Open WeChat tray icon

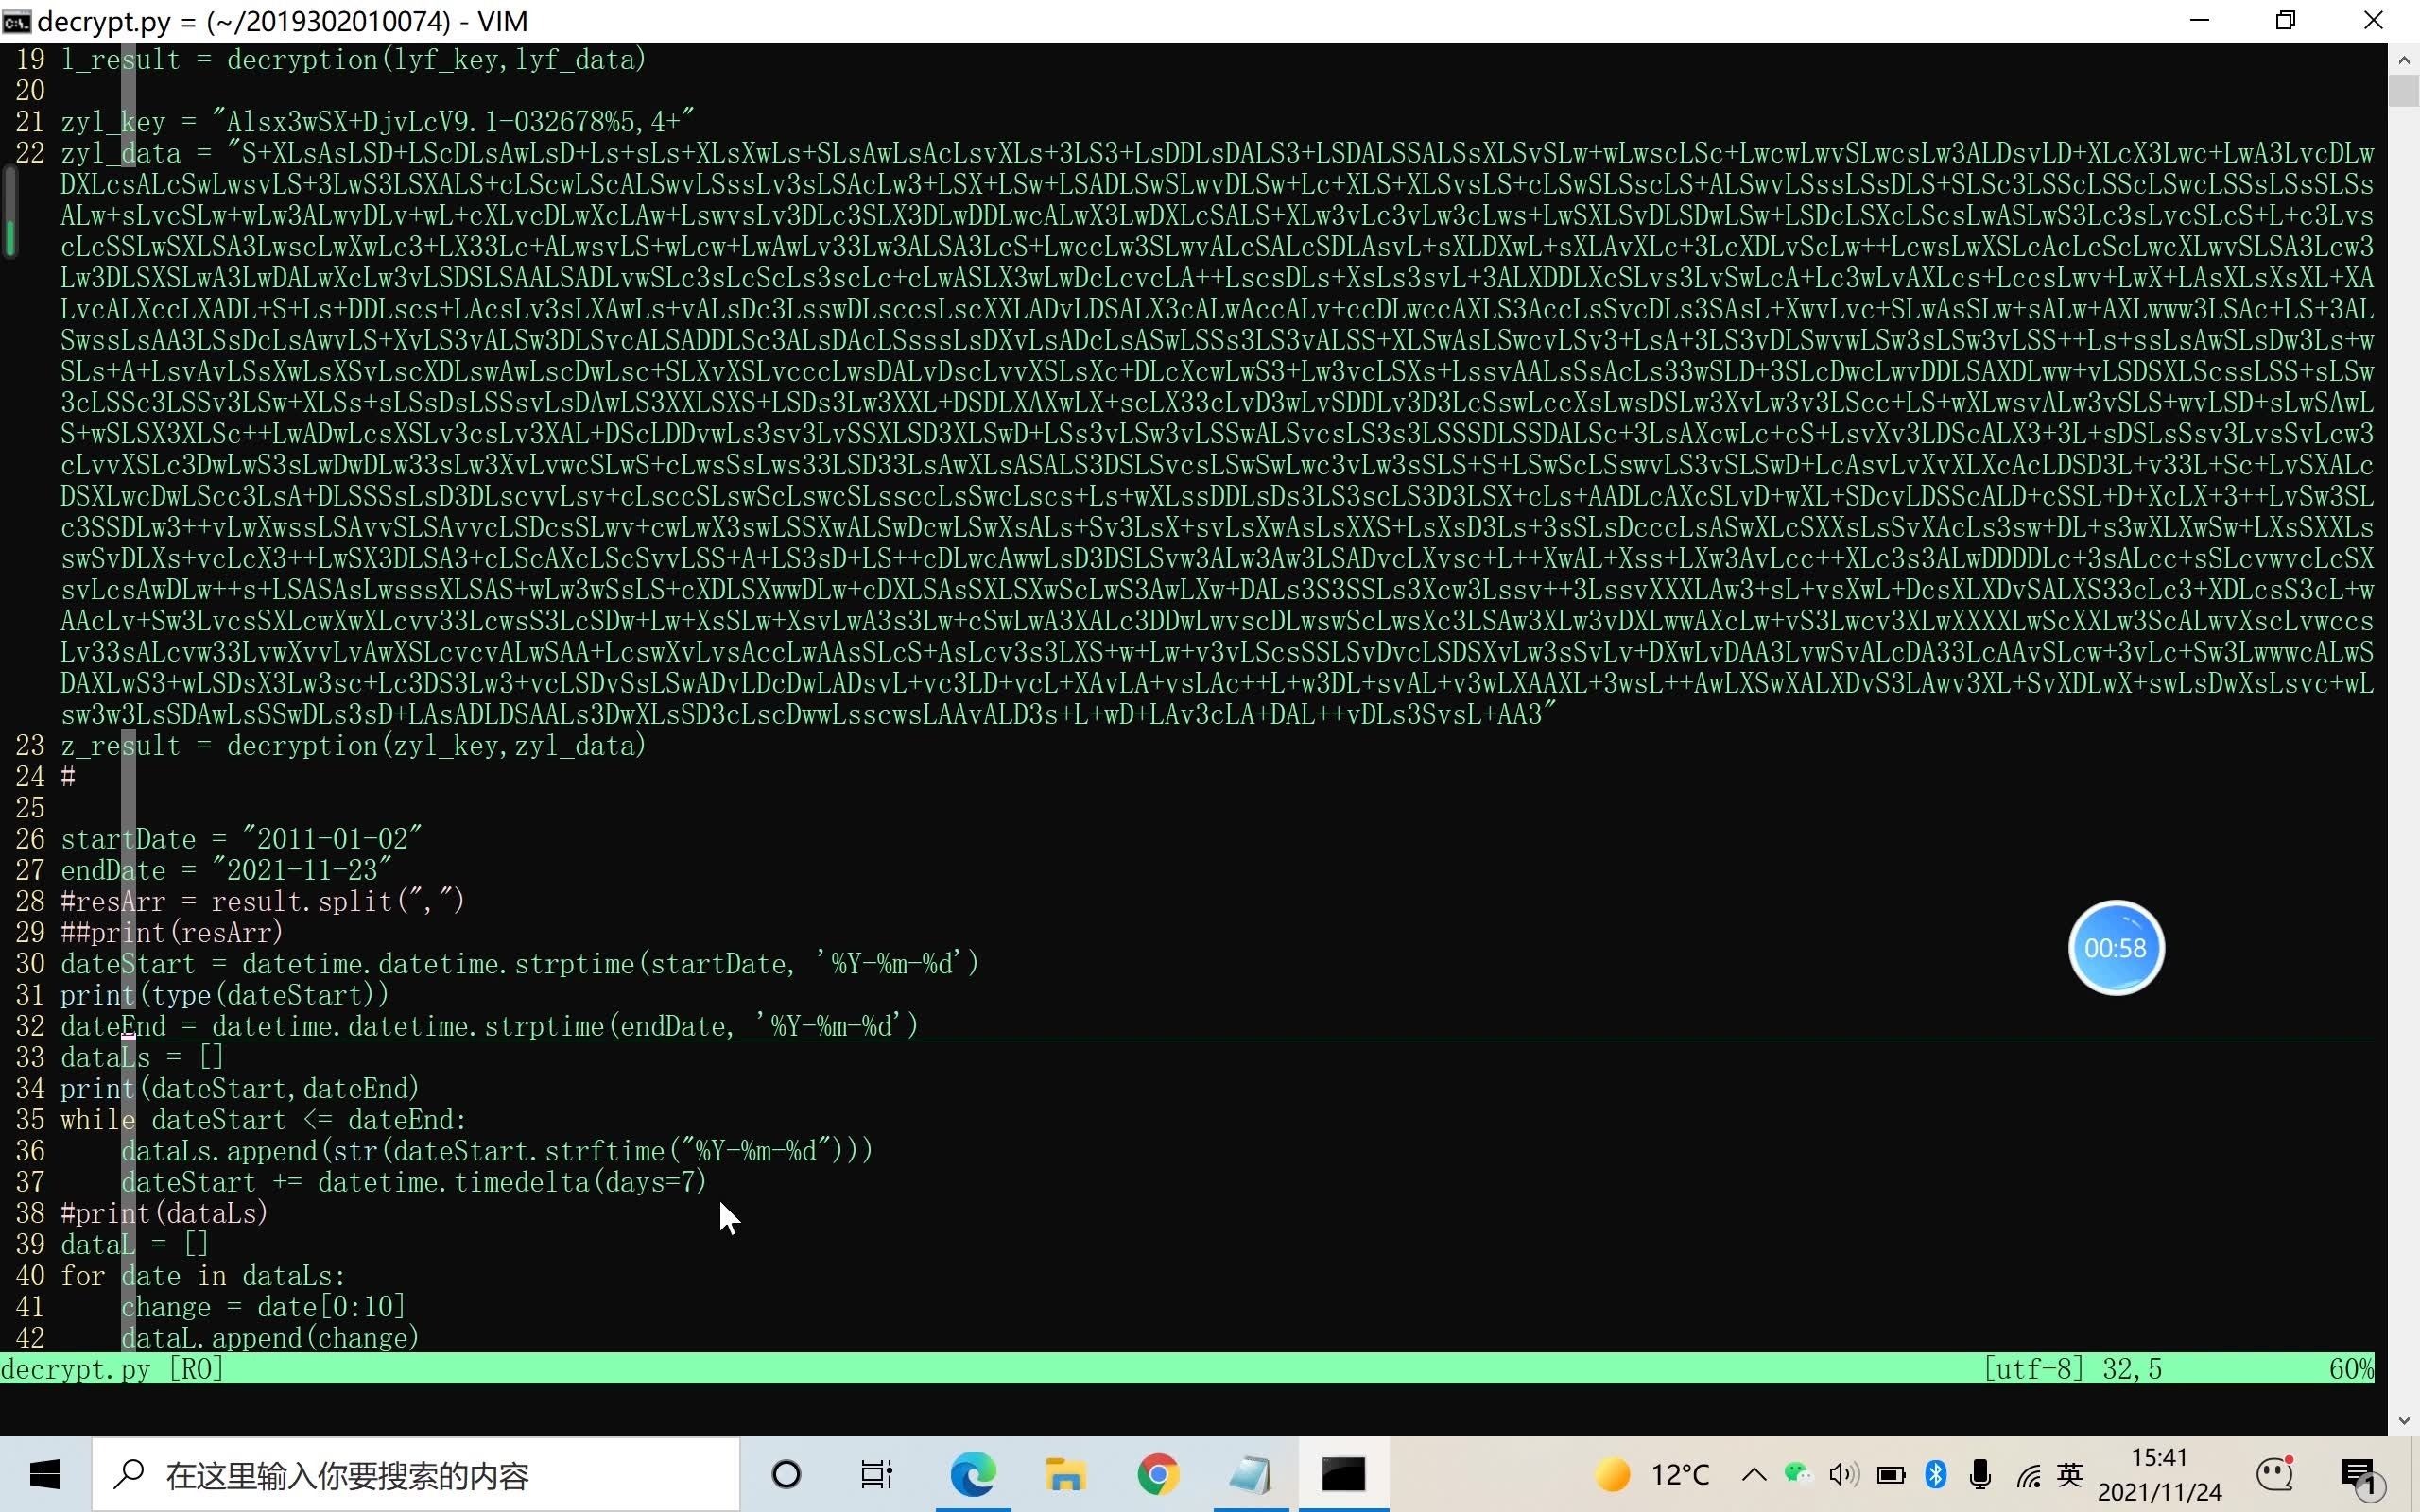(x=1798, y=1474)
